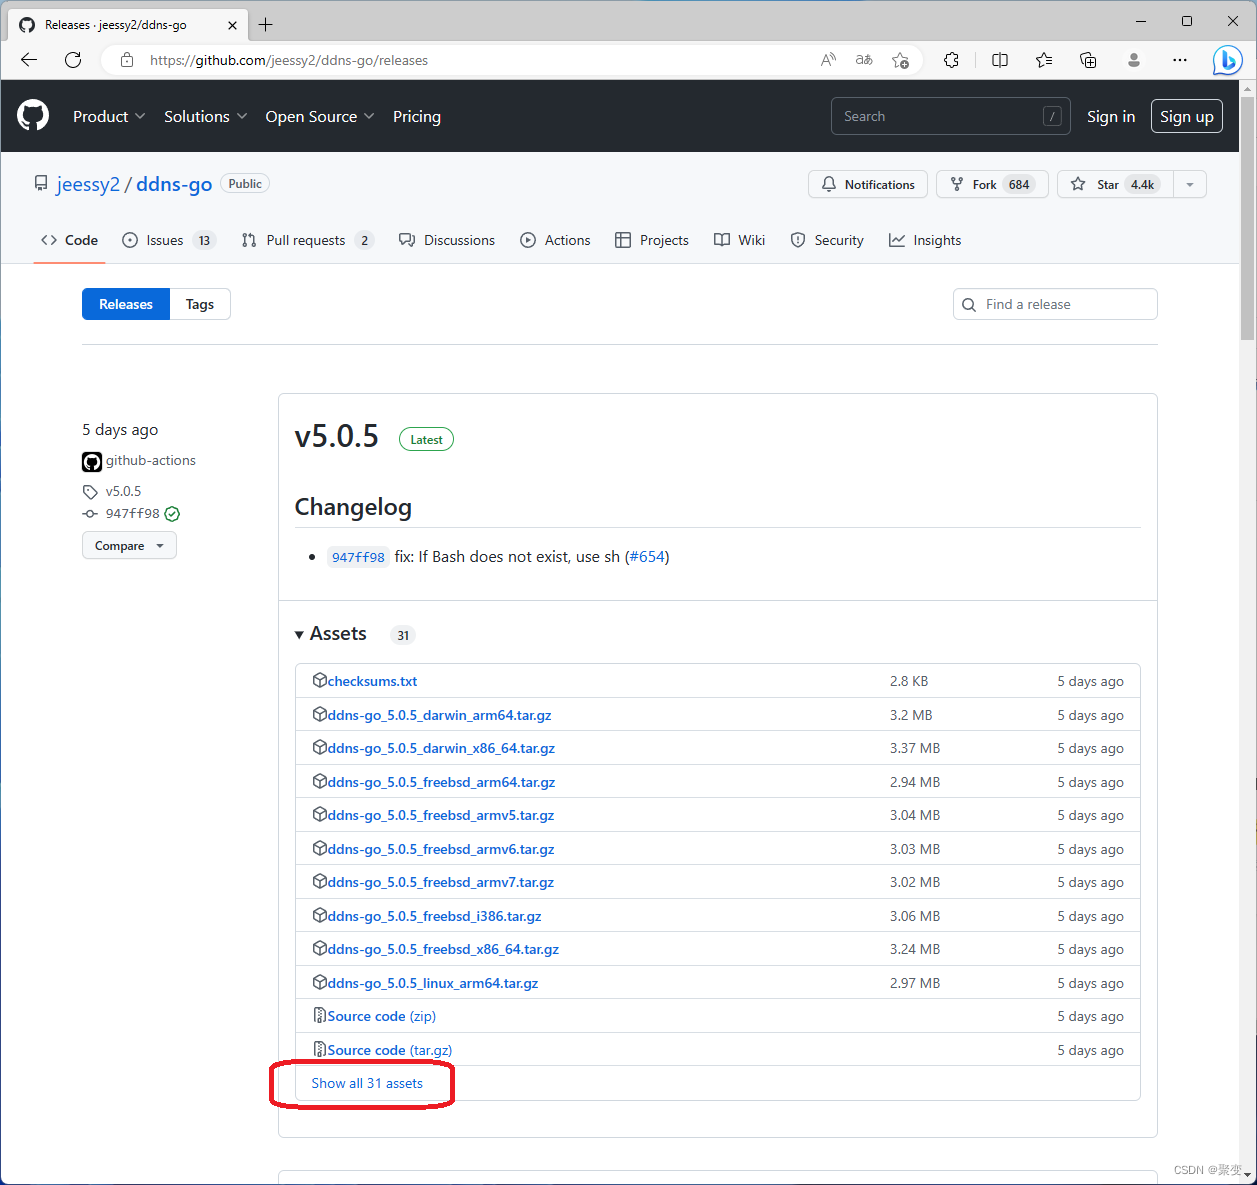Click the Read aloud icon in address bar
Image resolution: width=1257 pixels, height=1185 pixels.
click(828, 60)
